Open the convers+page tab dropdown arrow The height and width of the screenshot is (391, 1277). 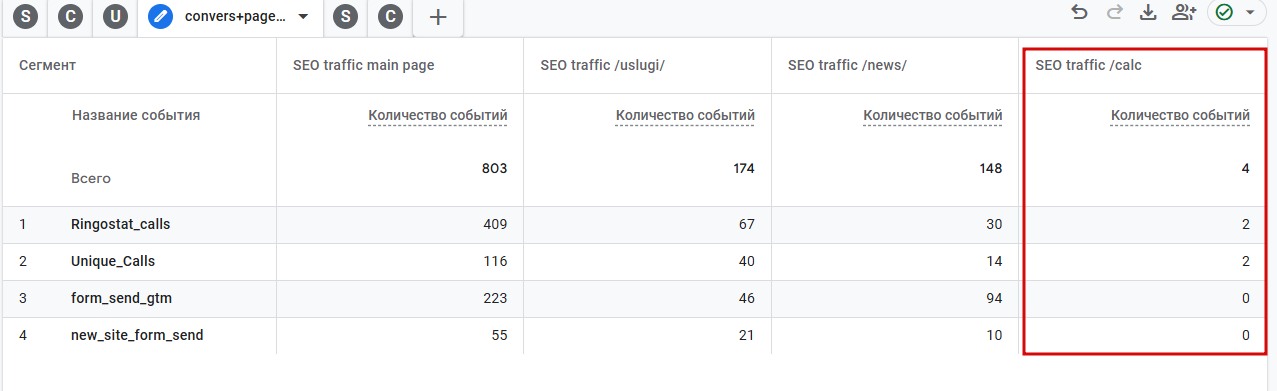pos(303,16)
